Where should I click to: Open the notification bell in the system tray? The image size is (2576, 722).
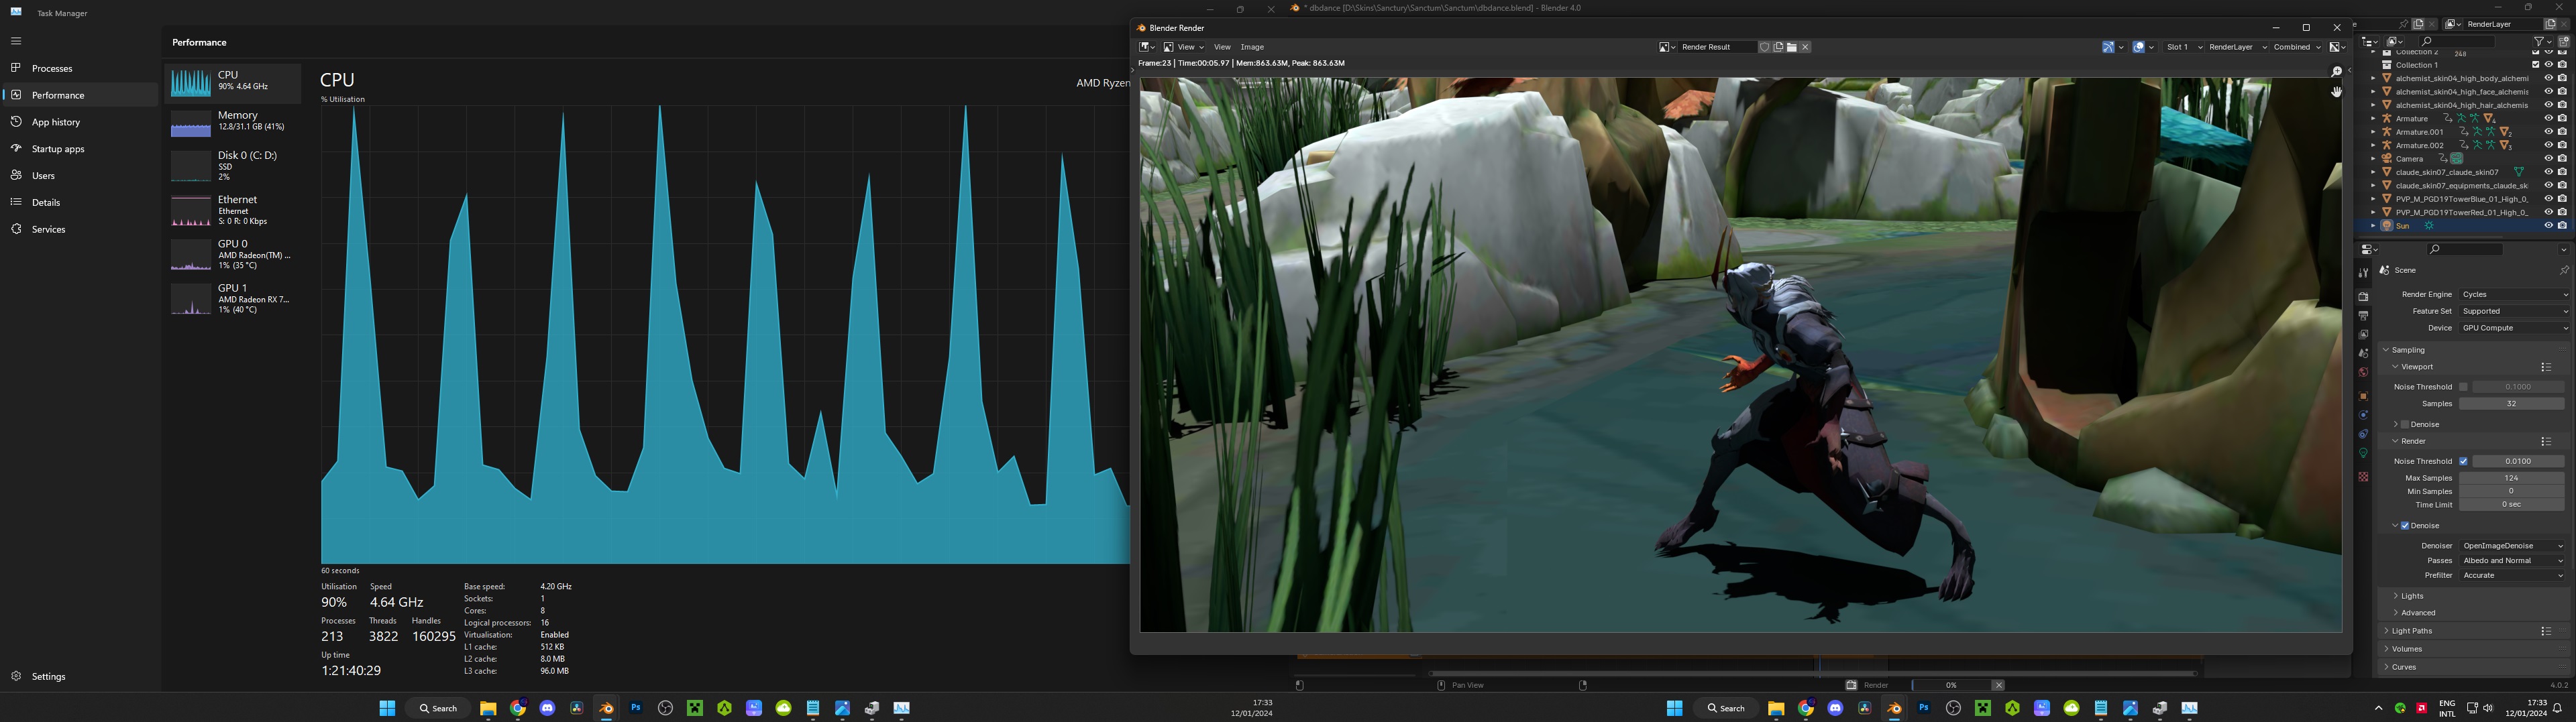[2557, 708]
